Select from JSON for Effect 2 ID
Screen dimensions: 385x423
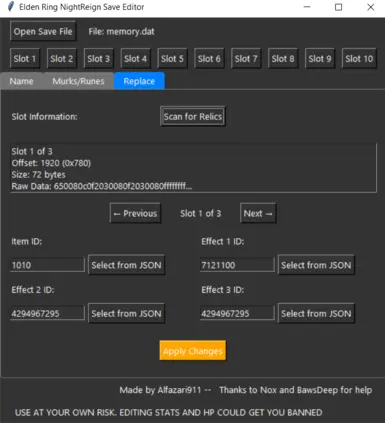click(126, 313)
